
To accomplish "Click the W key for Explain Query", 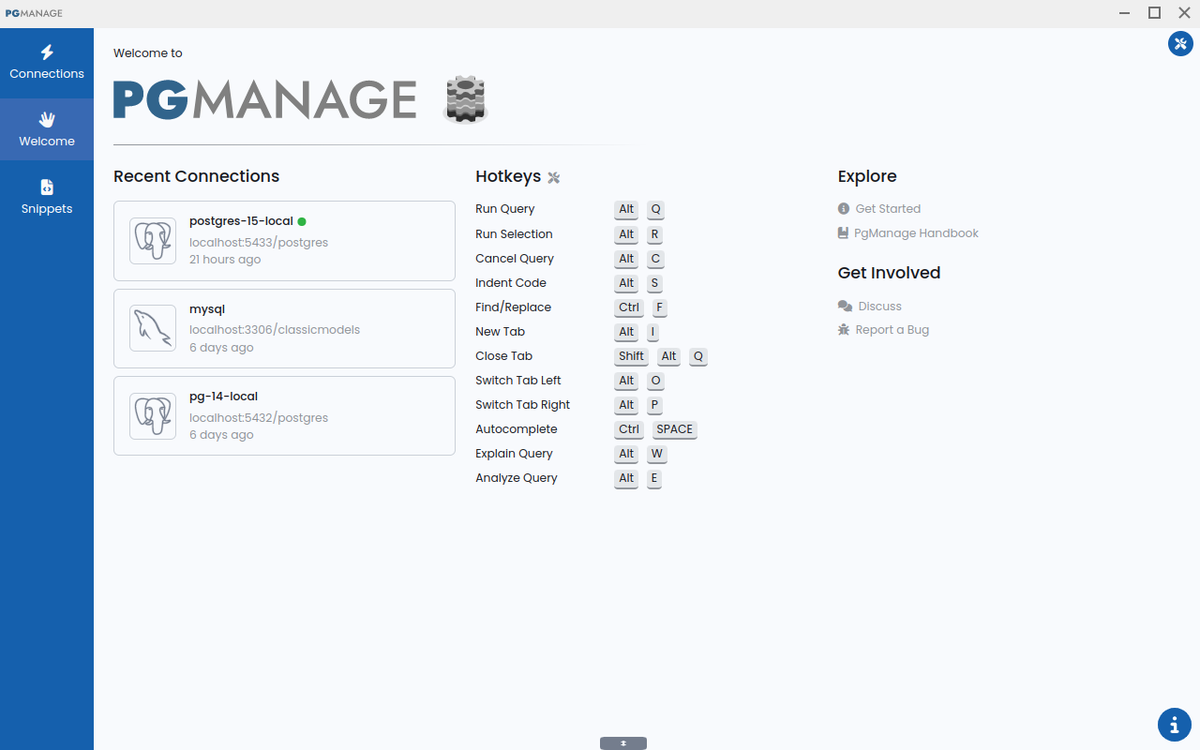I will tap(656, 454).
